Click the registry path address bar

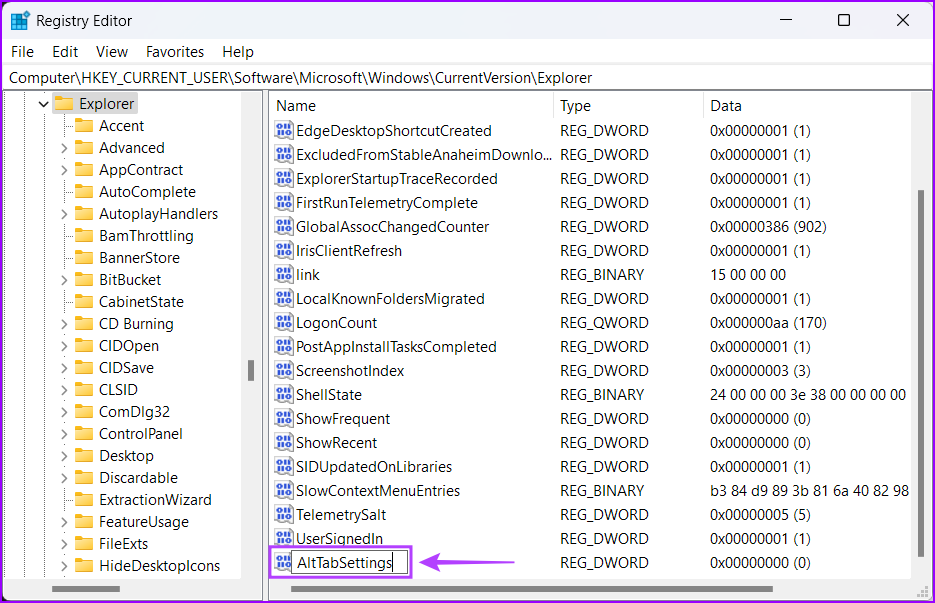click(468, 78)
